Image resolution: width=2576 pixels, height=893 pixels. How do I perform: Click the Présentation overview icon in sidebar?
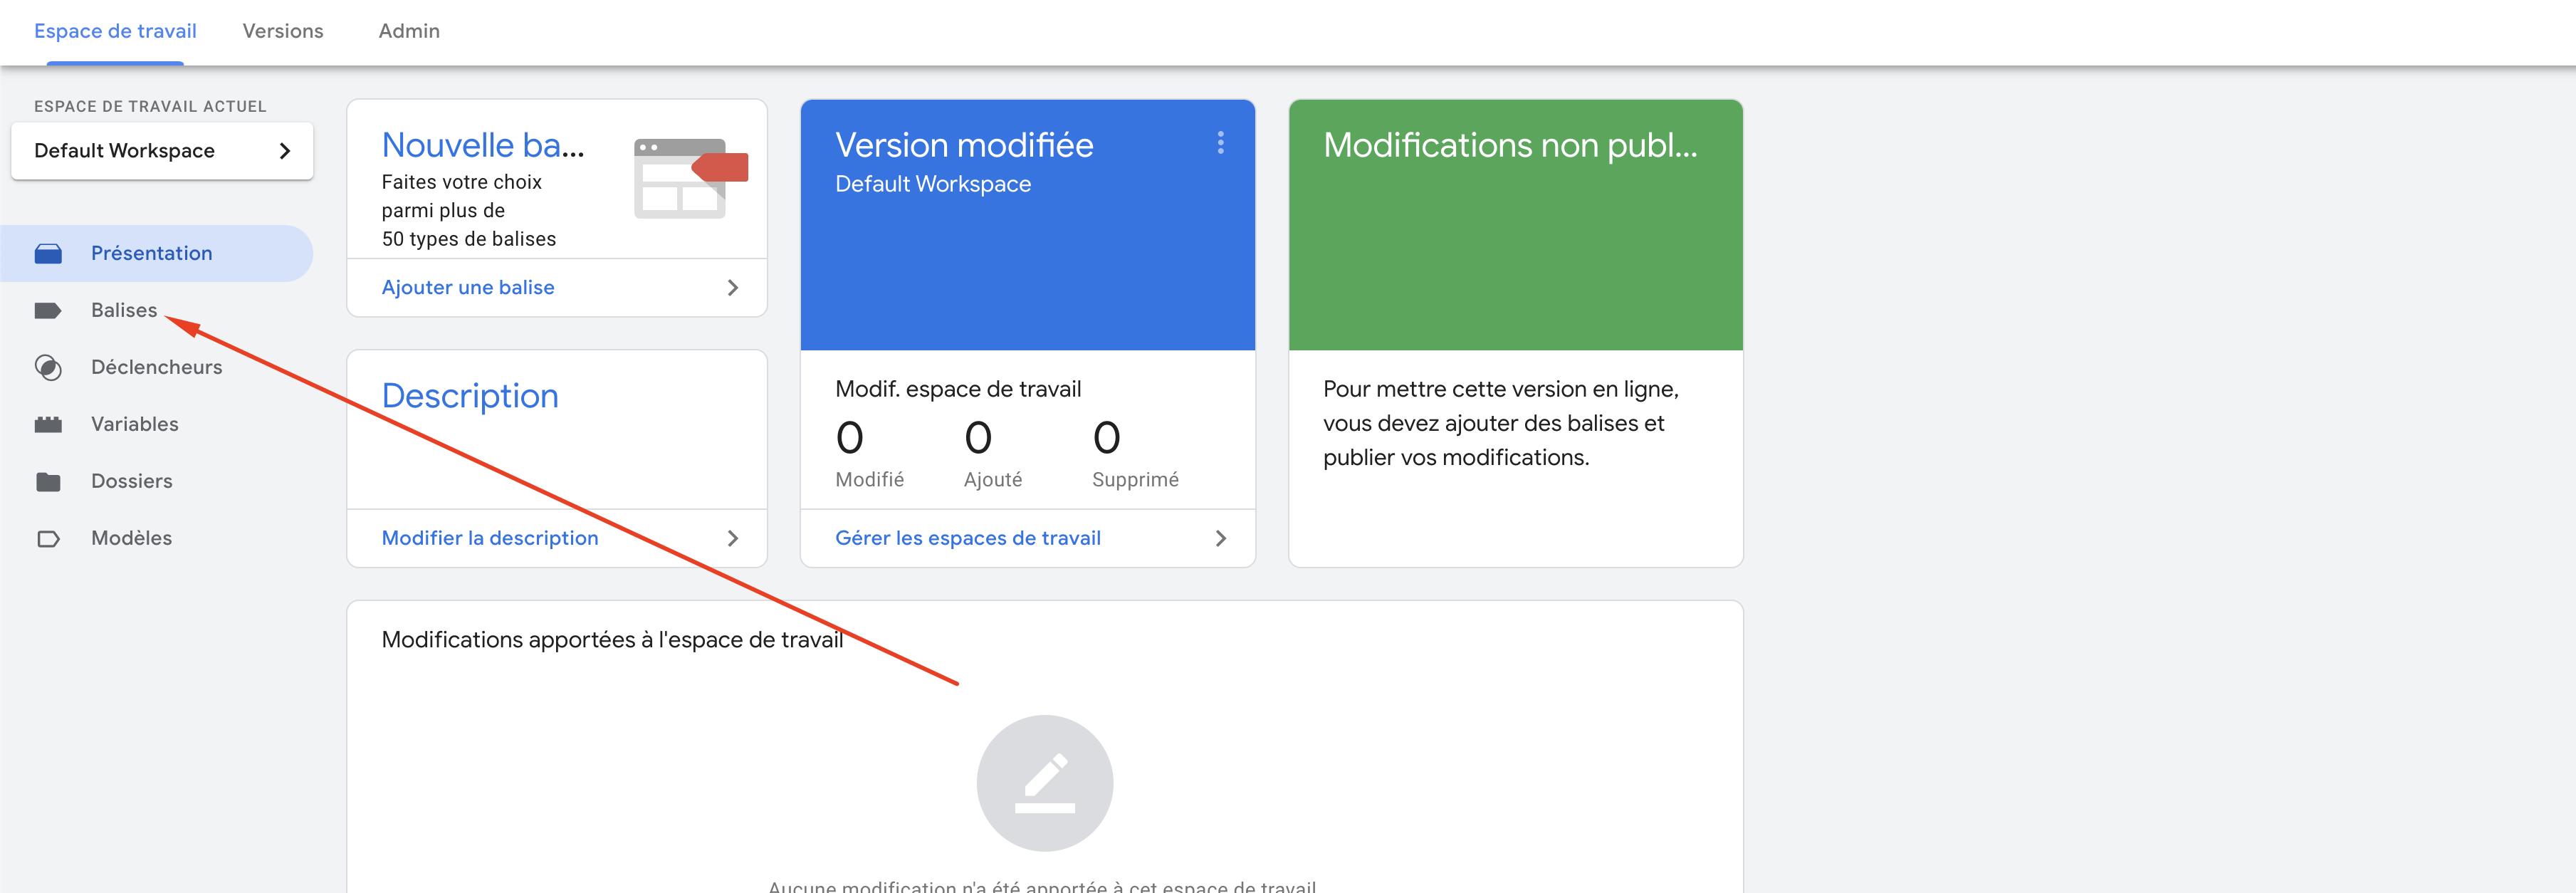pos(48,254)
